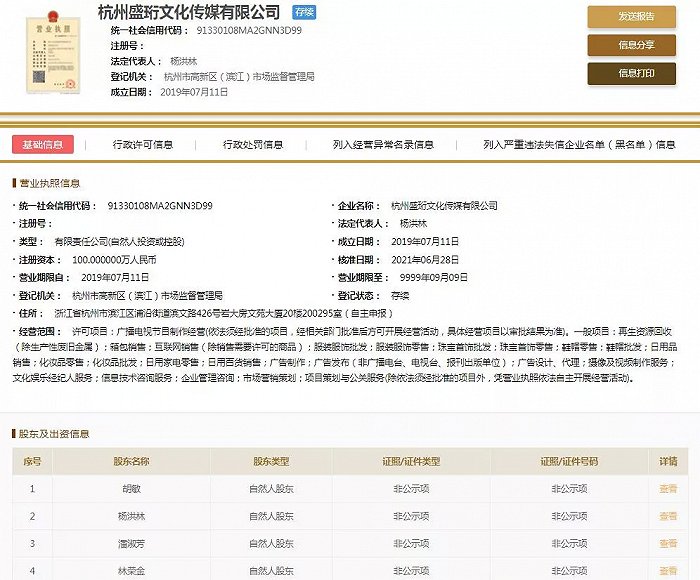Click shareholder table cell 杨洪林
700x580 pixels.
click(131, 516)
